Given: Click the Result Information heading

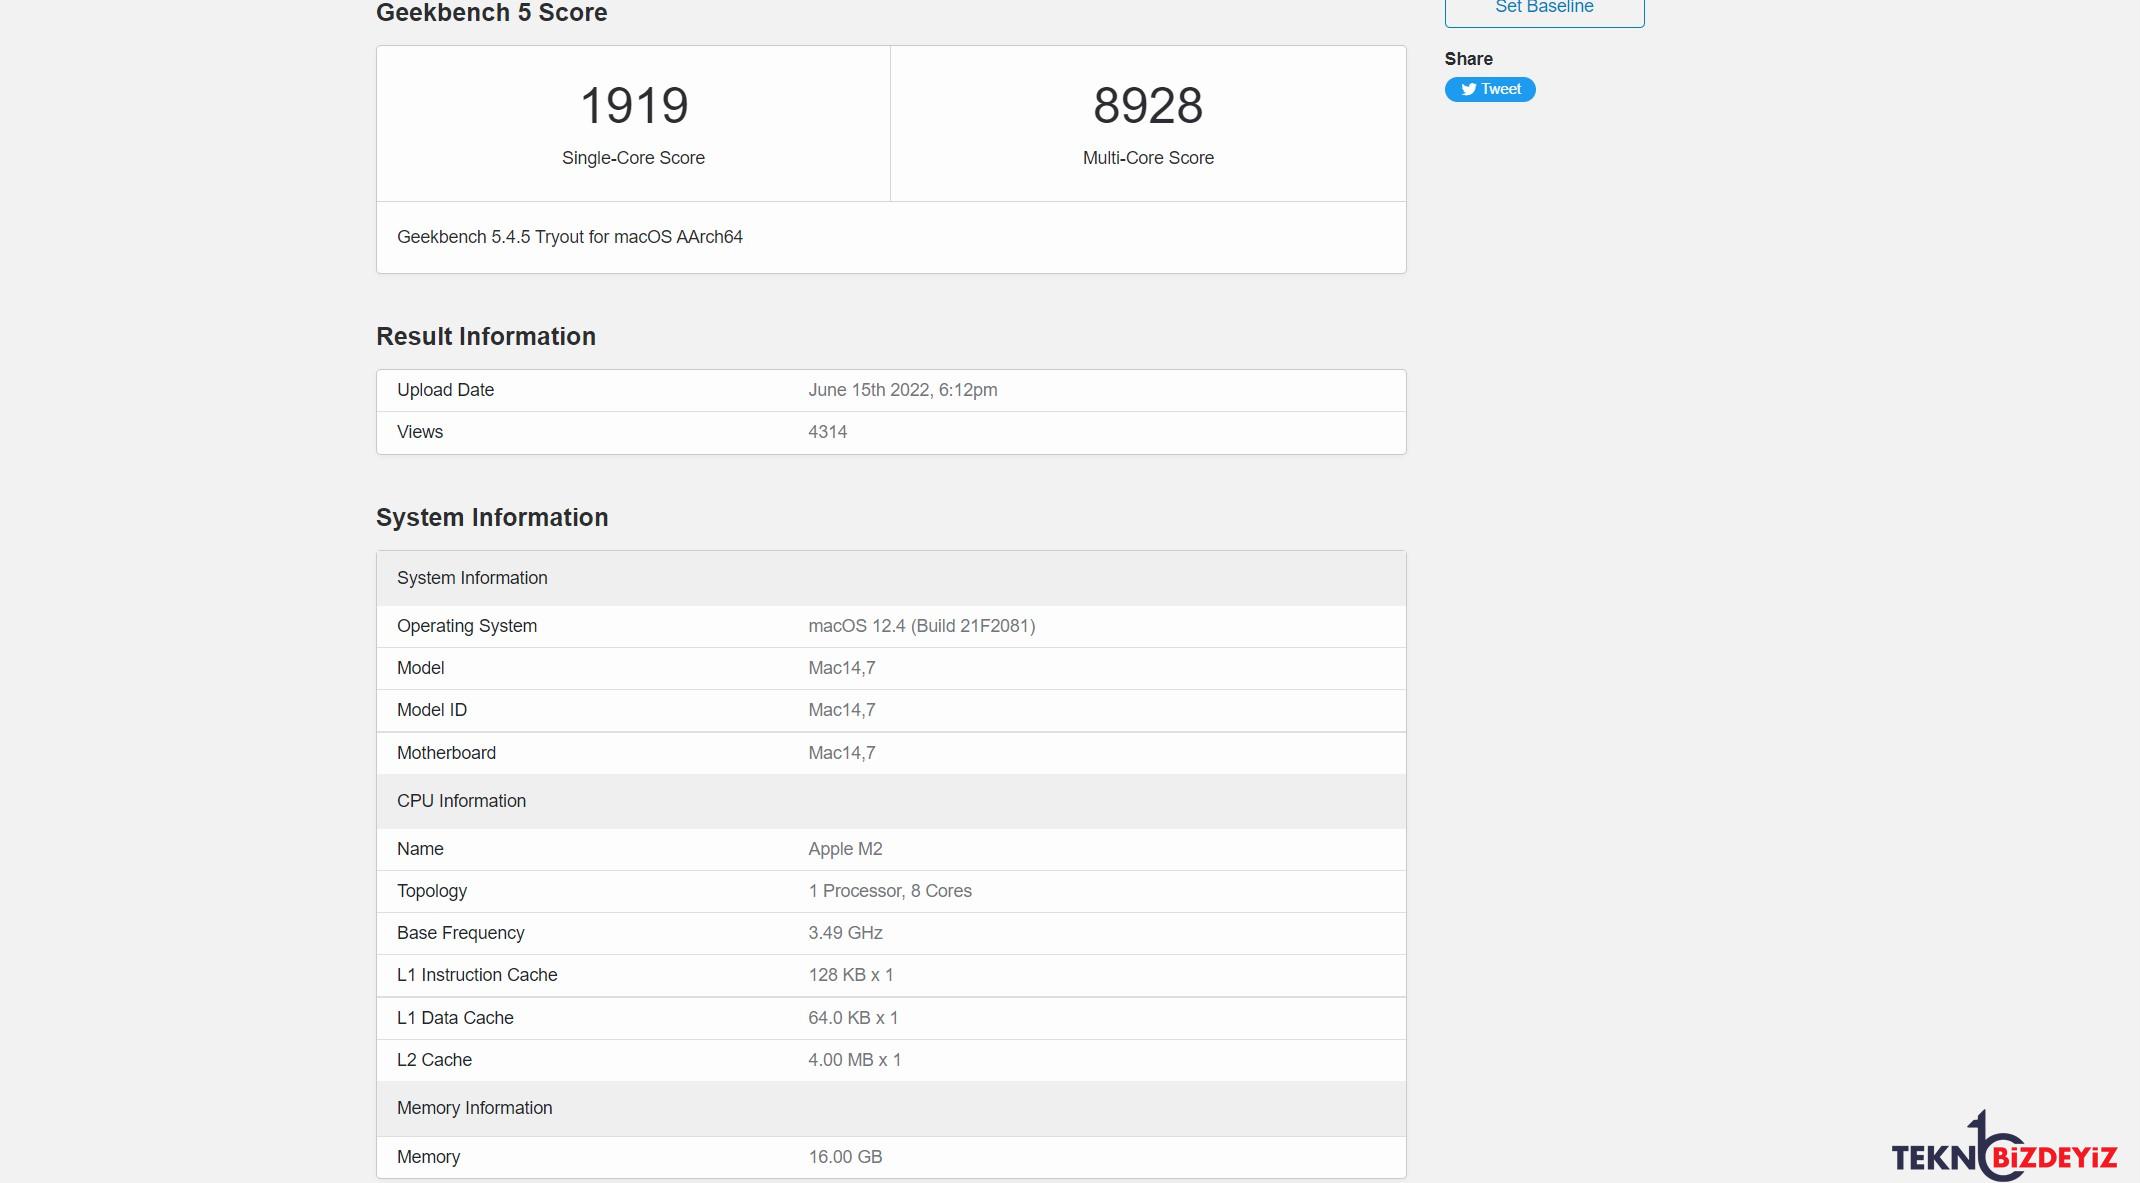Looking at the screenshot, I should [486, 336].
